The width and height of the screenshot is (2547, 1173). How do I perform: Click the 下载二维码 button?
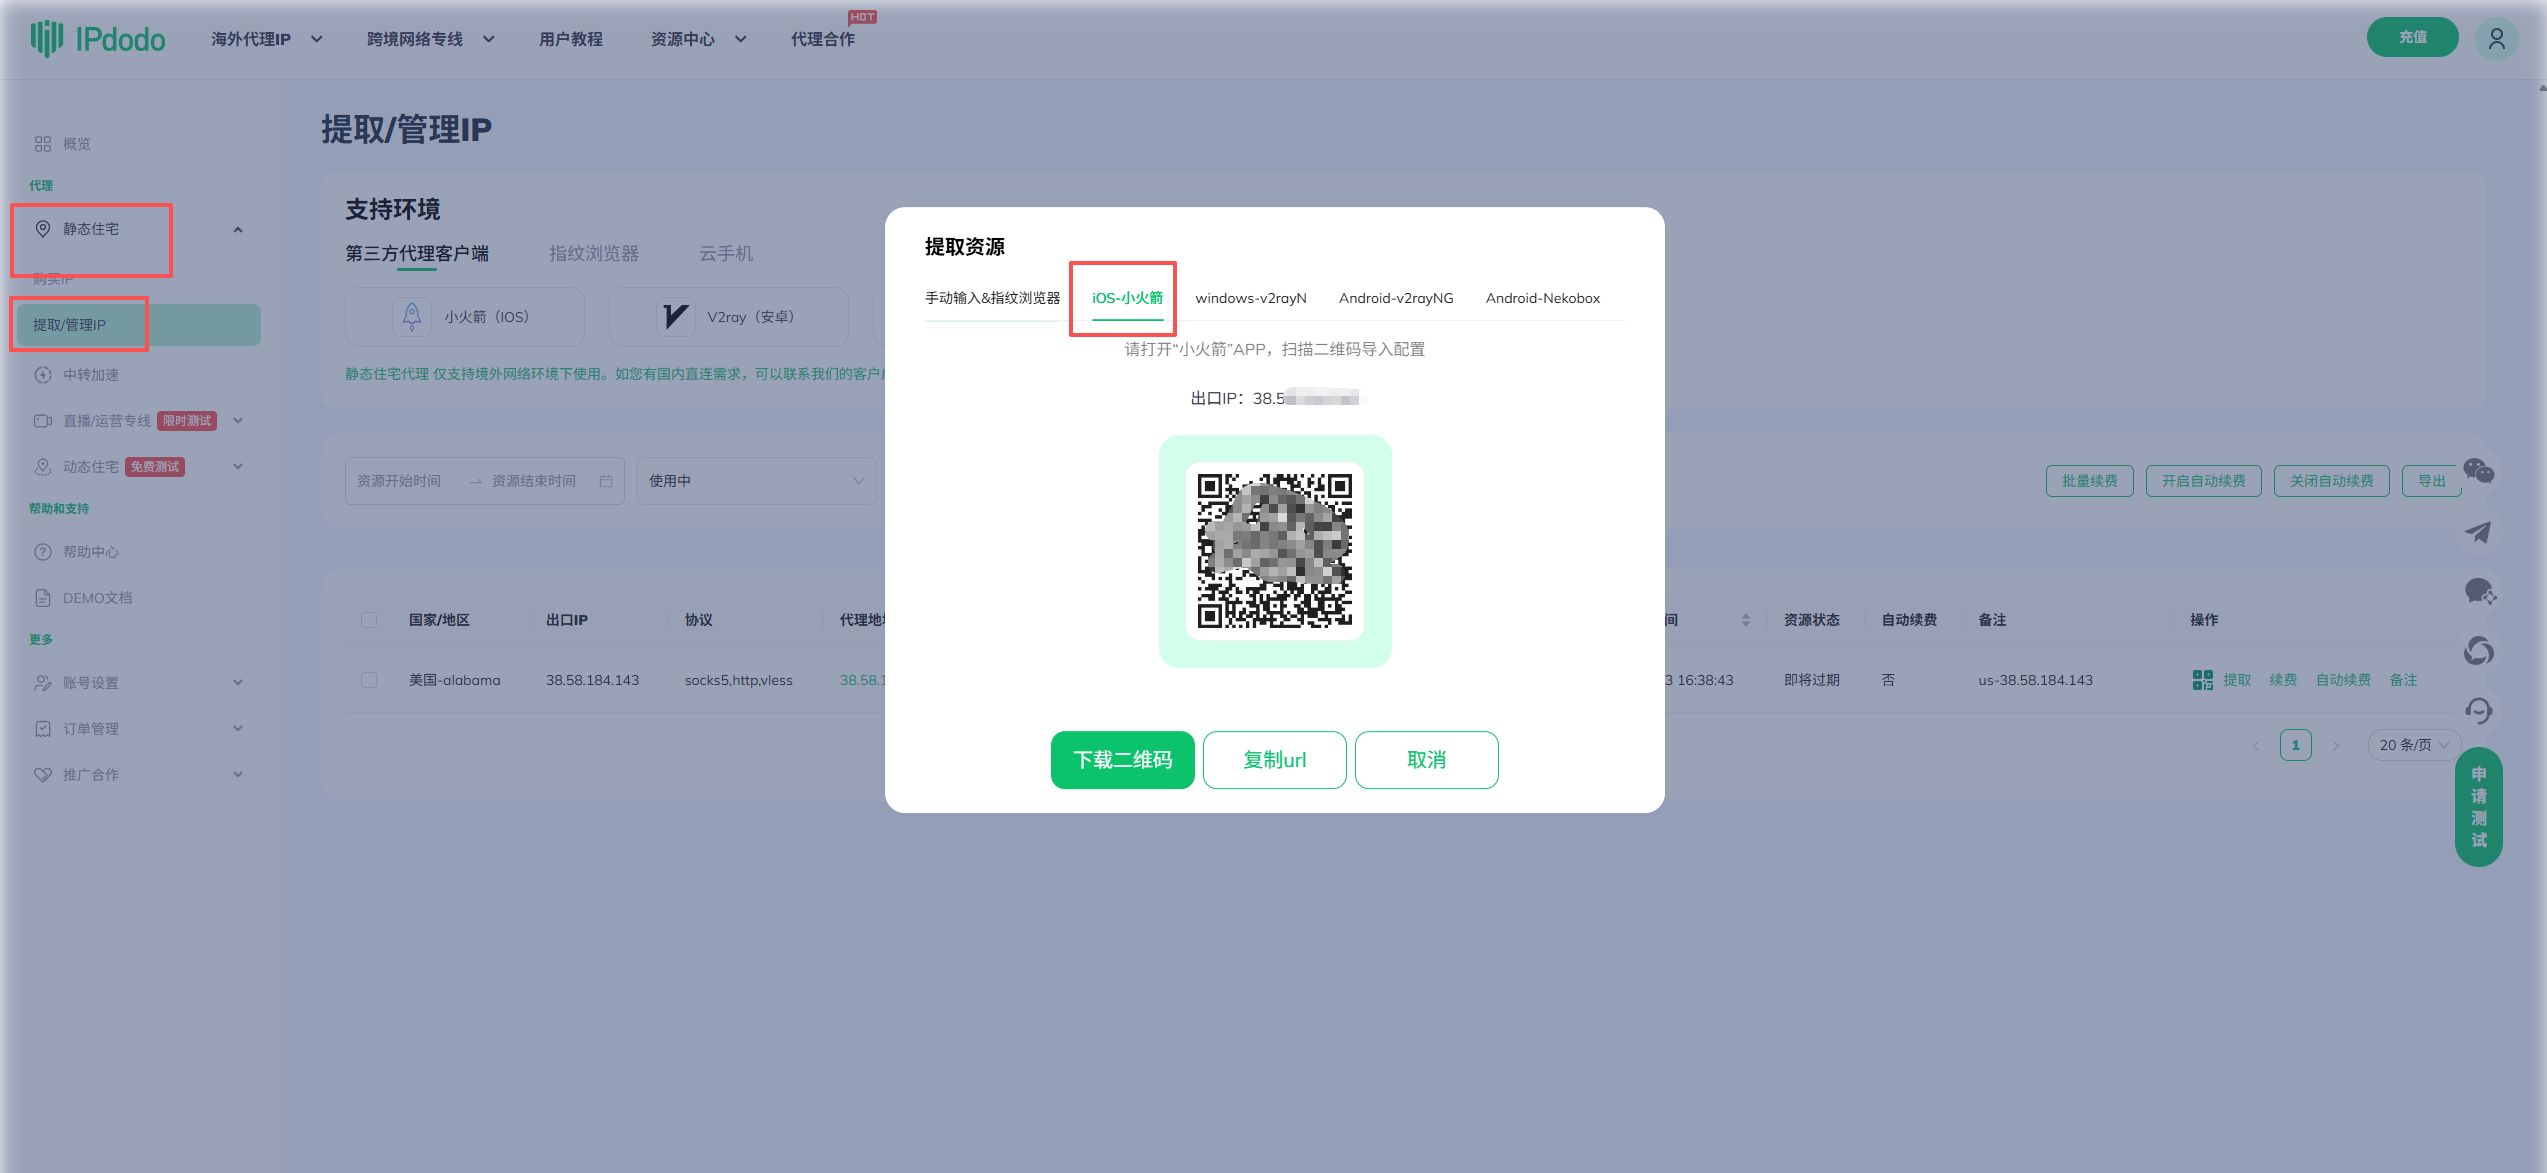(x=1122, y=760)
